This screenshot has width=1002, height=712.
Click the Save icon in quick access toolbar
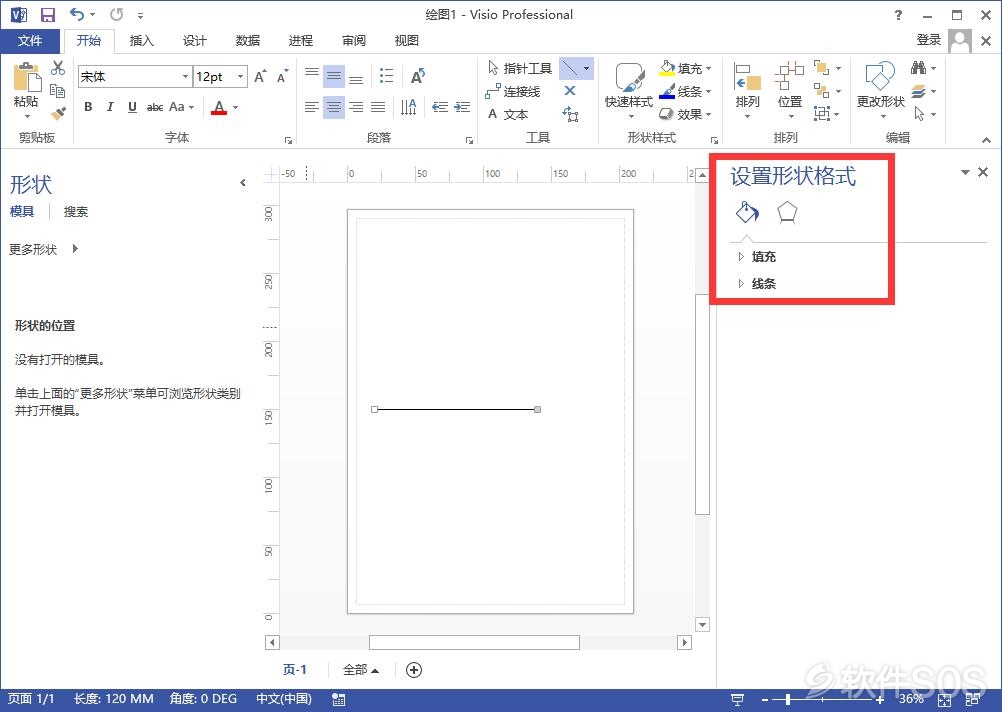tap(48, 15)
